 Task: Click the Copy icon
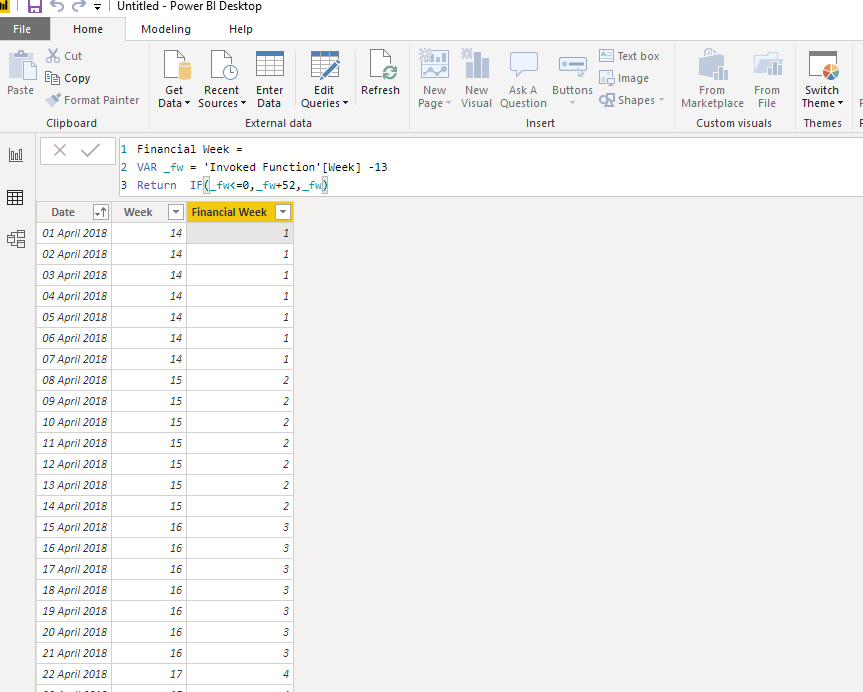coord(52,78)
